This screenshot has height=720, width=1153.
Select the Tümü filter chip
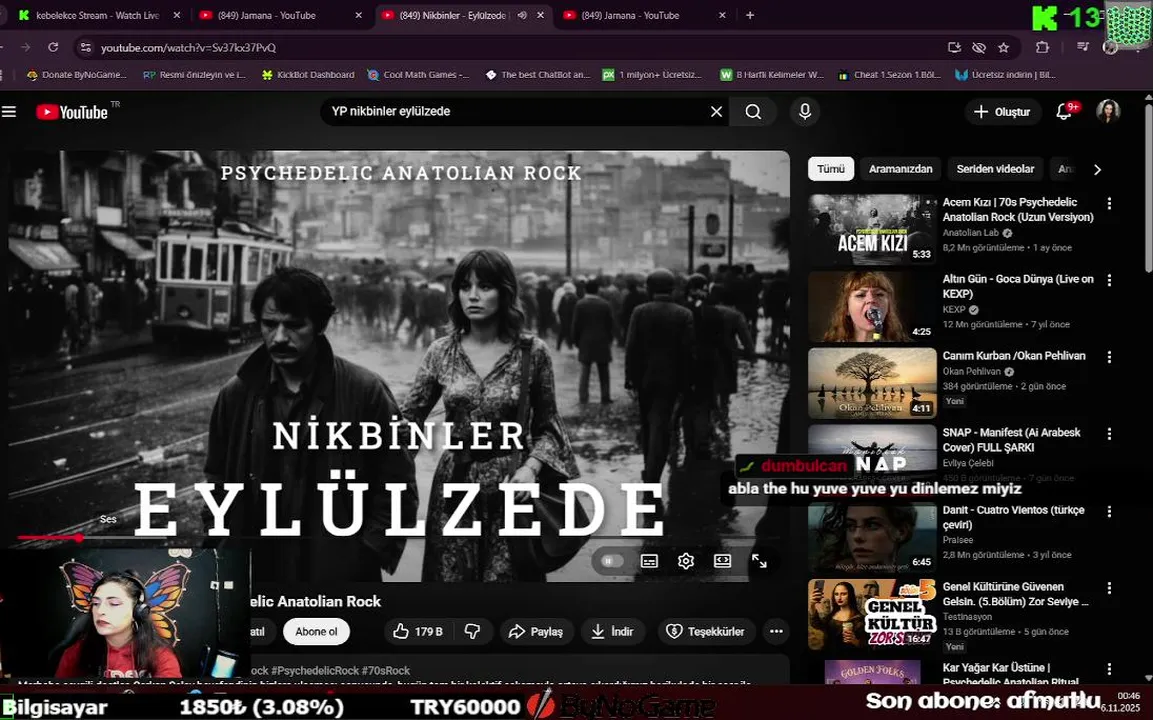pos(831,169)
